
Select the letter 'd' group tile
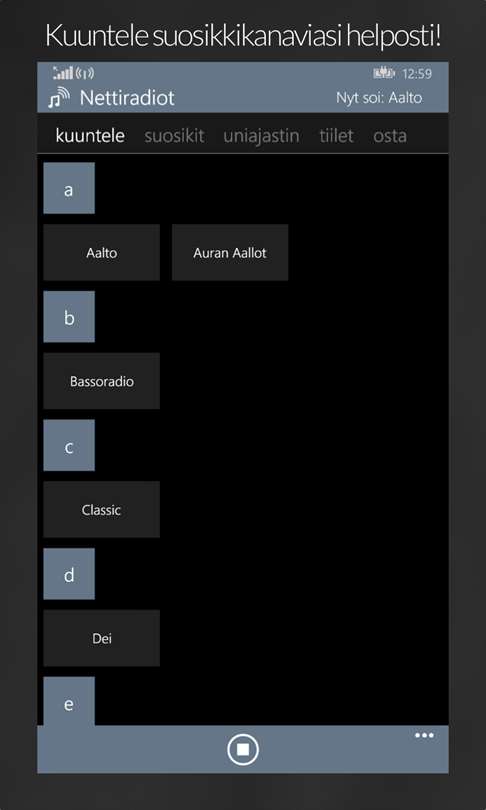click(x=69, y=574)
